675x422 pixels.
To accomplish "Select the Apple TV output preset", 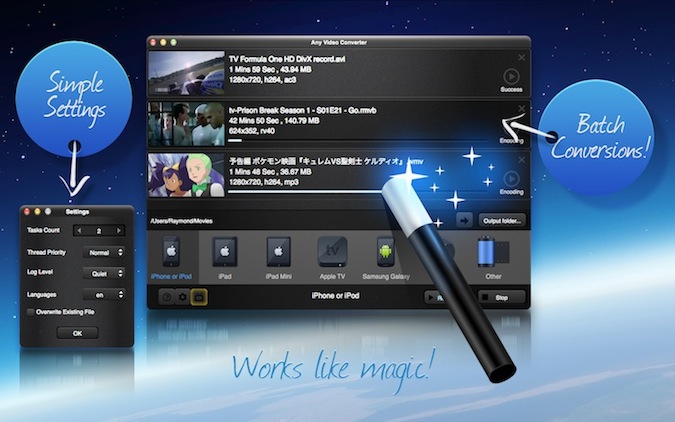I will (331, 252).
